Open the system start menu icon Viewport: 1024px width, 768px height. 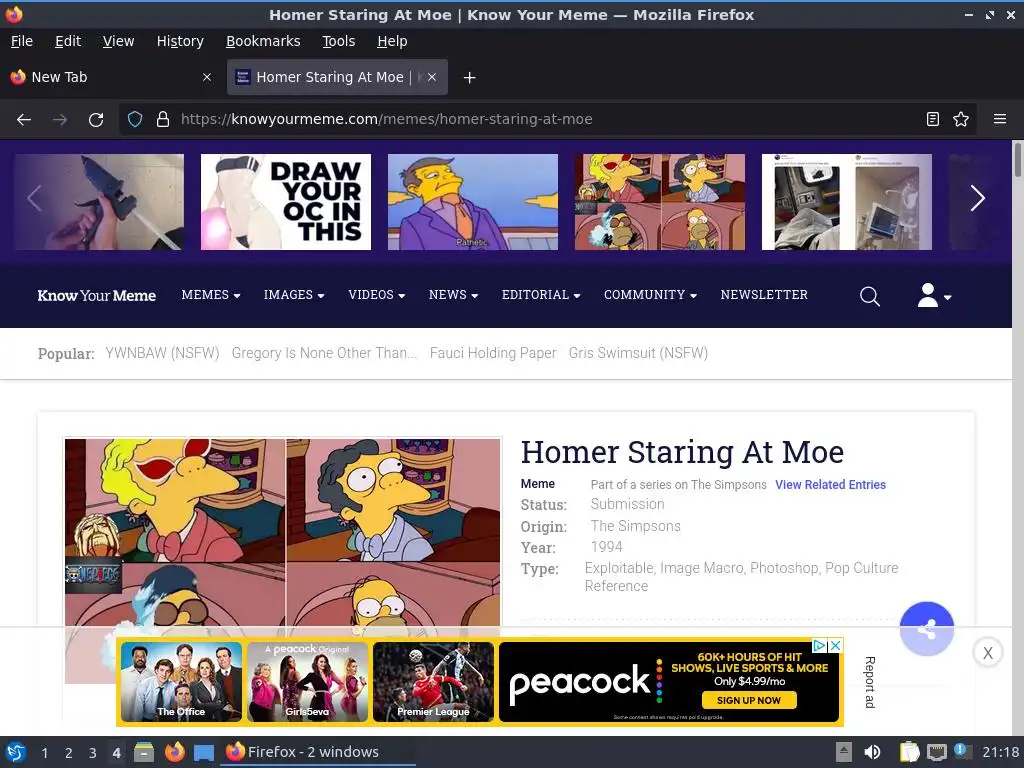[16, 752]
